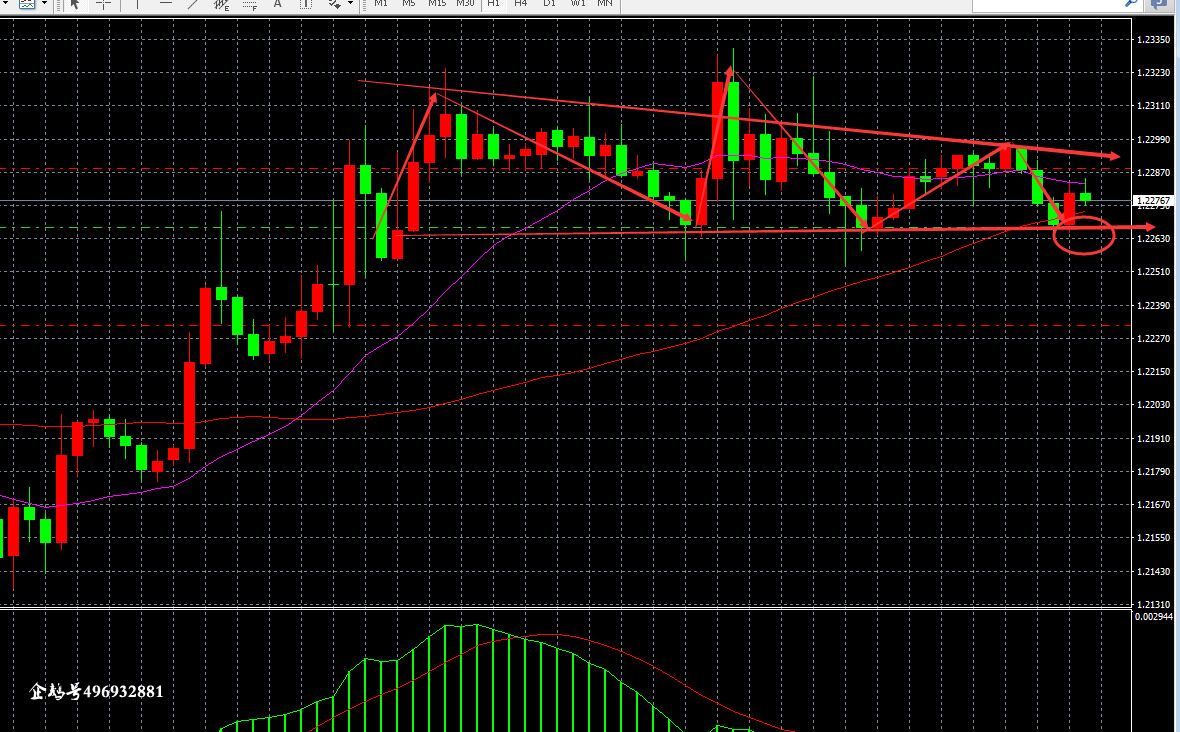Switch chart to MN timeframe
1180x732 pixels.
(605, 4)
